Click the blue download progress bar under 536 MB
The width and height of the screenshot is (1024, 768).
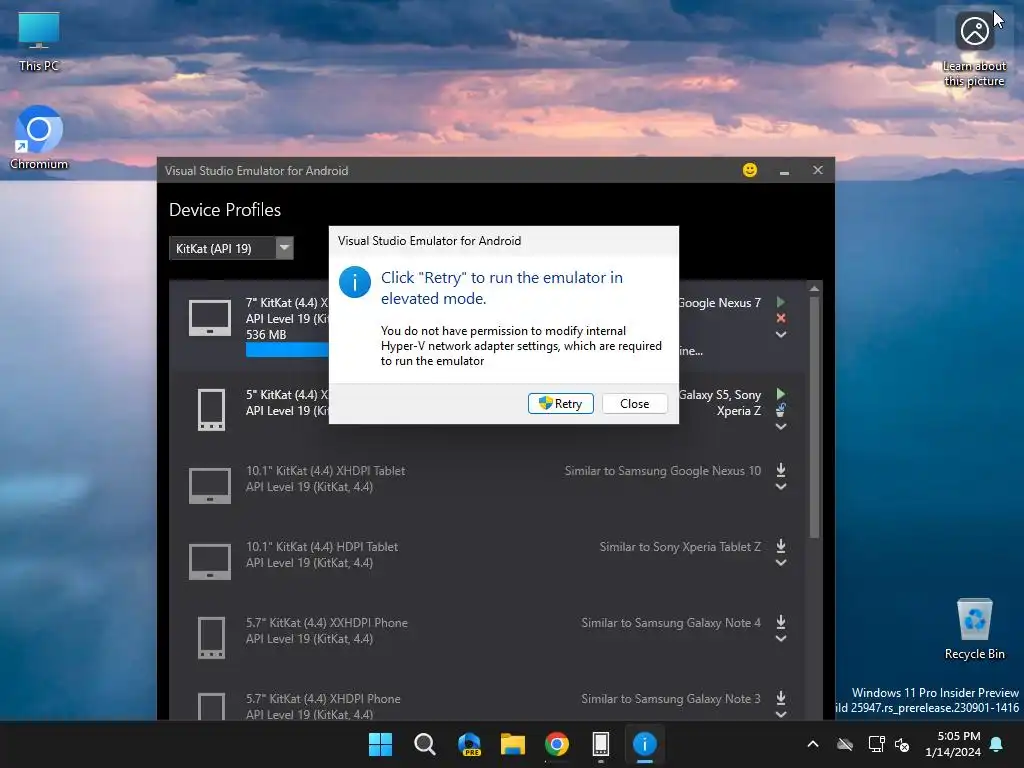click(287, 350)
